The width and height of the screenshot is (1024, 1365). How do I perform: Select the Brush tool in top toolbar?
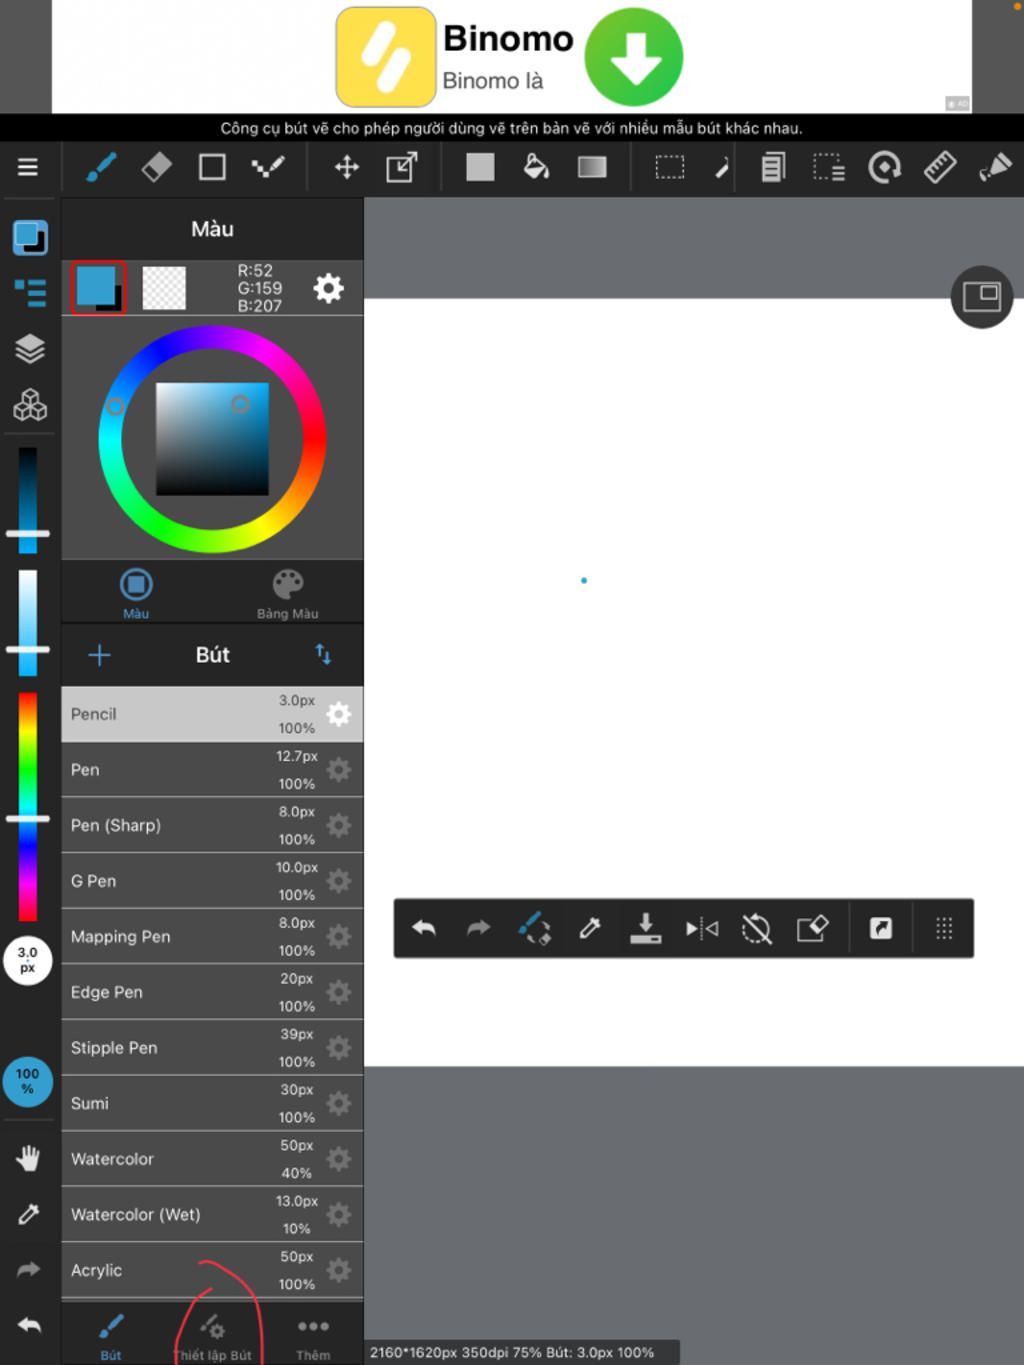tap(101, 167)
